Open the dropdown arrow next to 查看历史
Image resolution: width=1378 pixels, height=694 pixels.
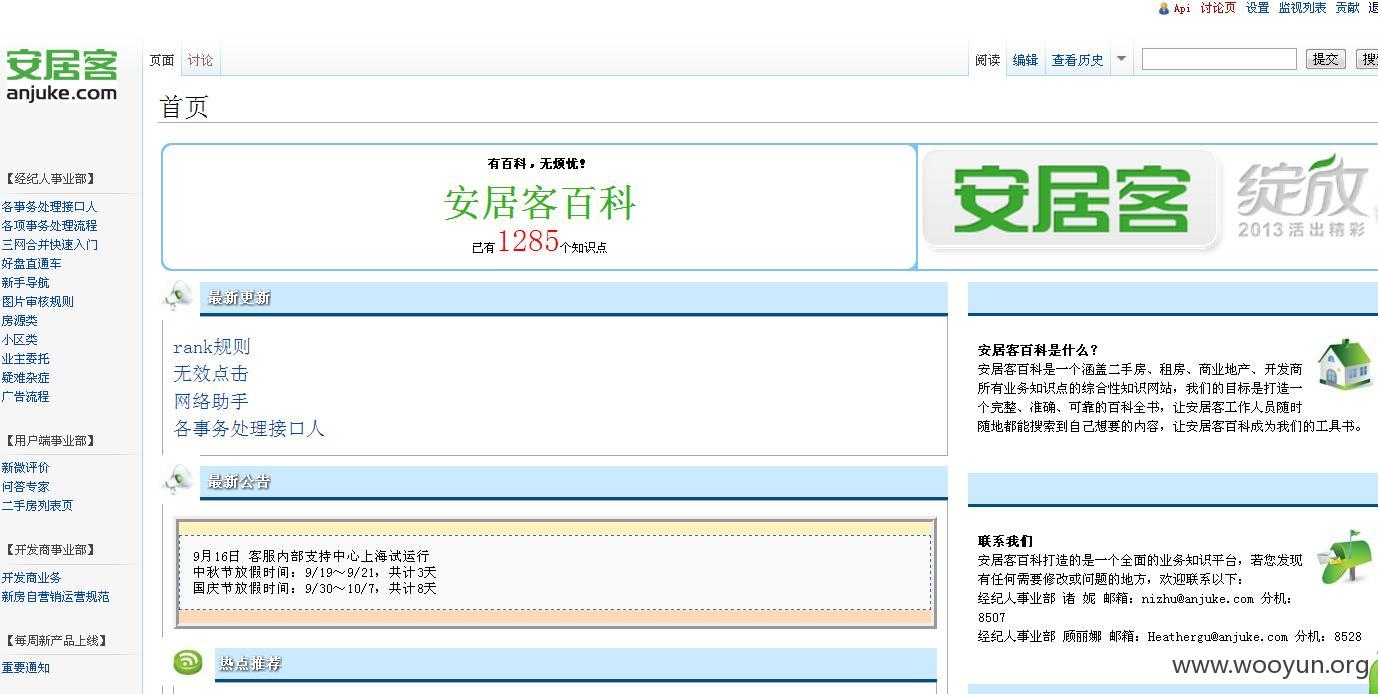(x=1121, y=59)
